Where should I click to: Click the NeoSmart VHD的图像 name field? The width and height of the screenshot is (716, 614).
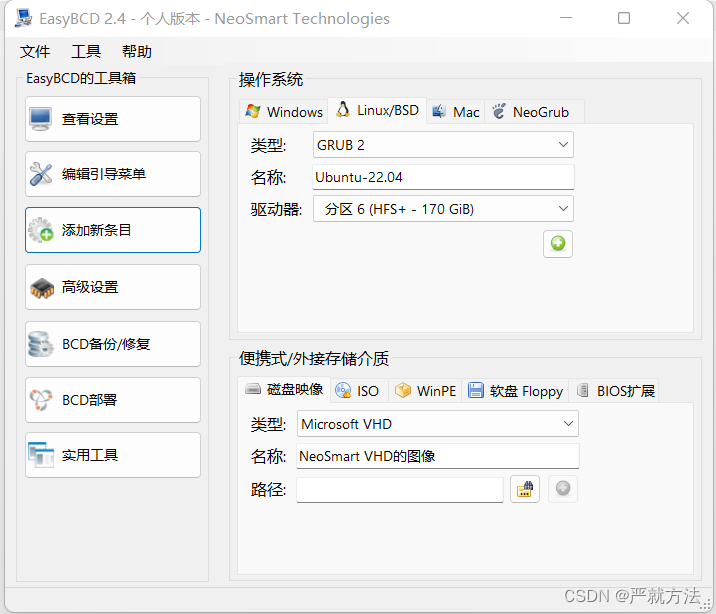(437, 456)
